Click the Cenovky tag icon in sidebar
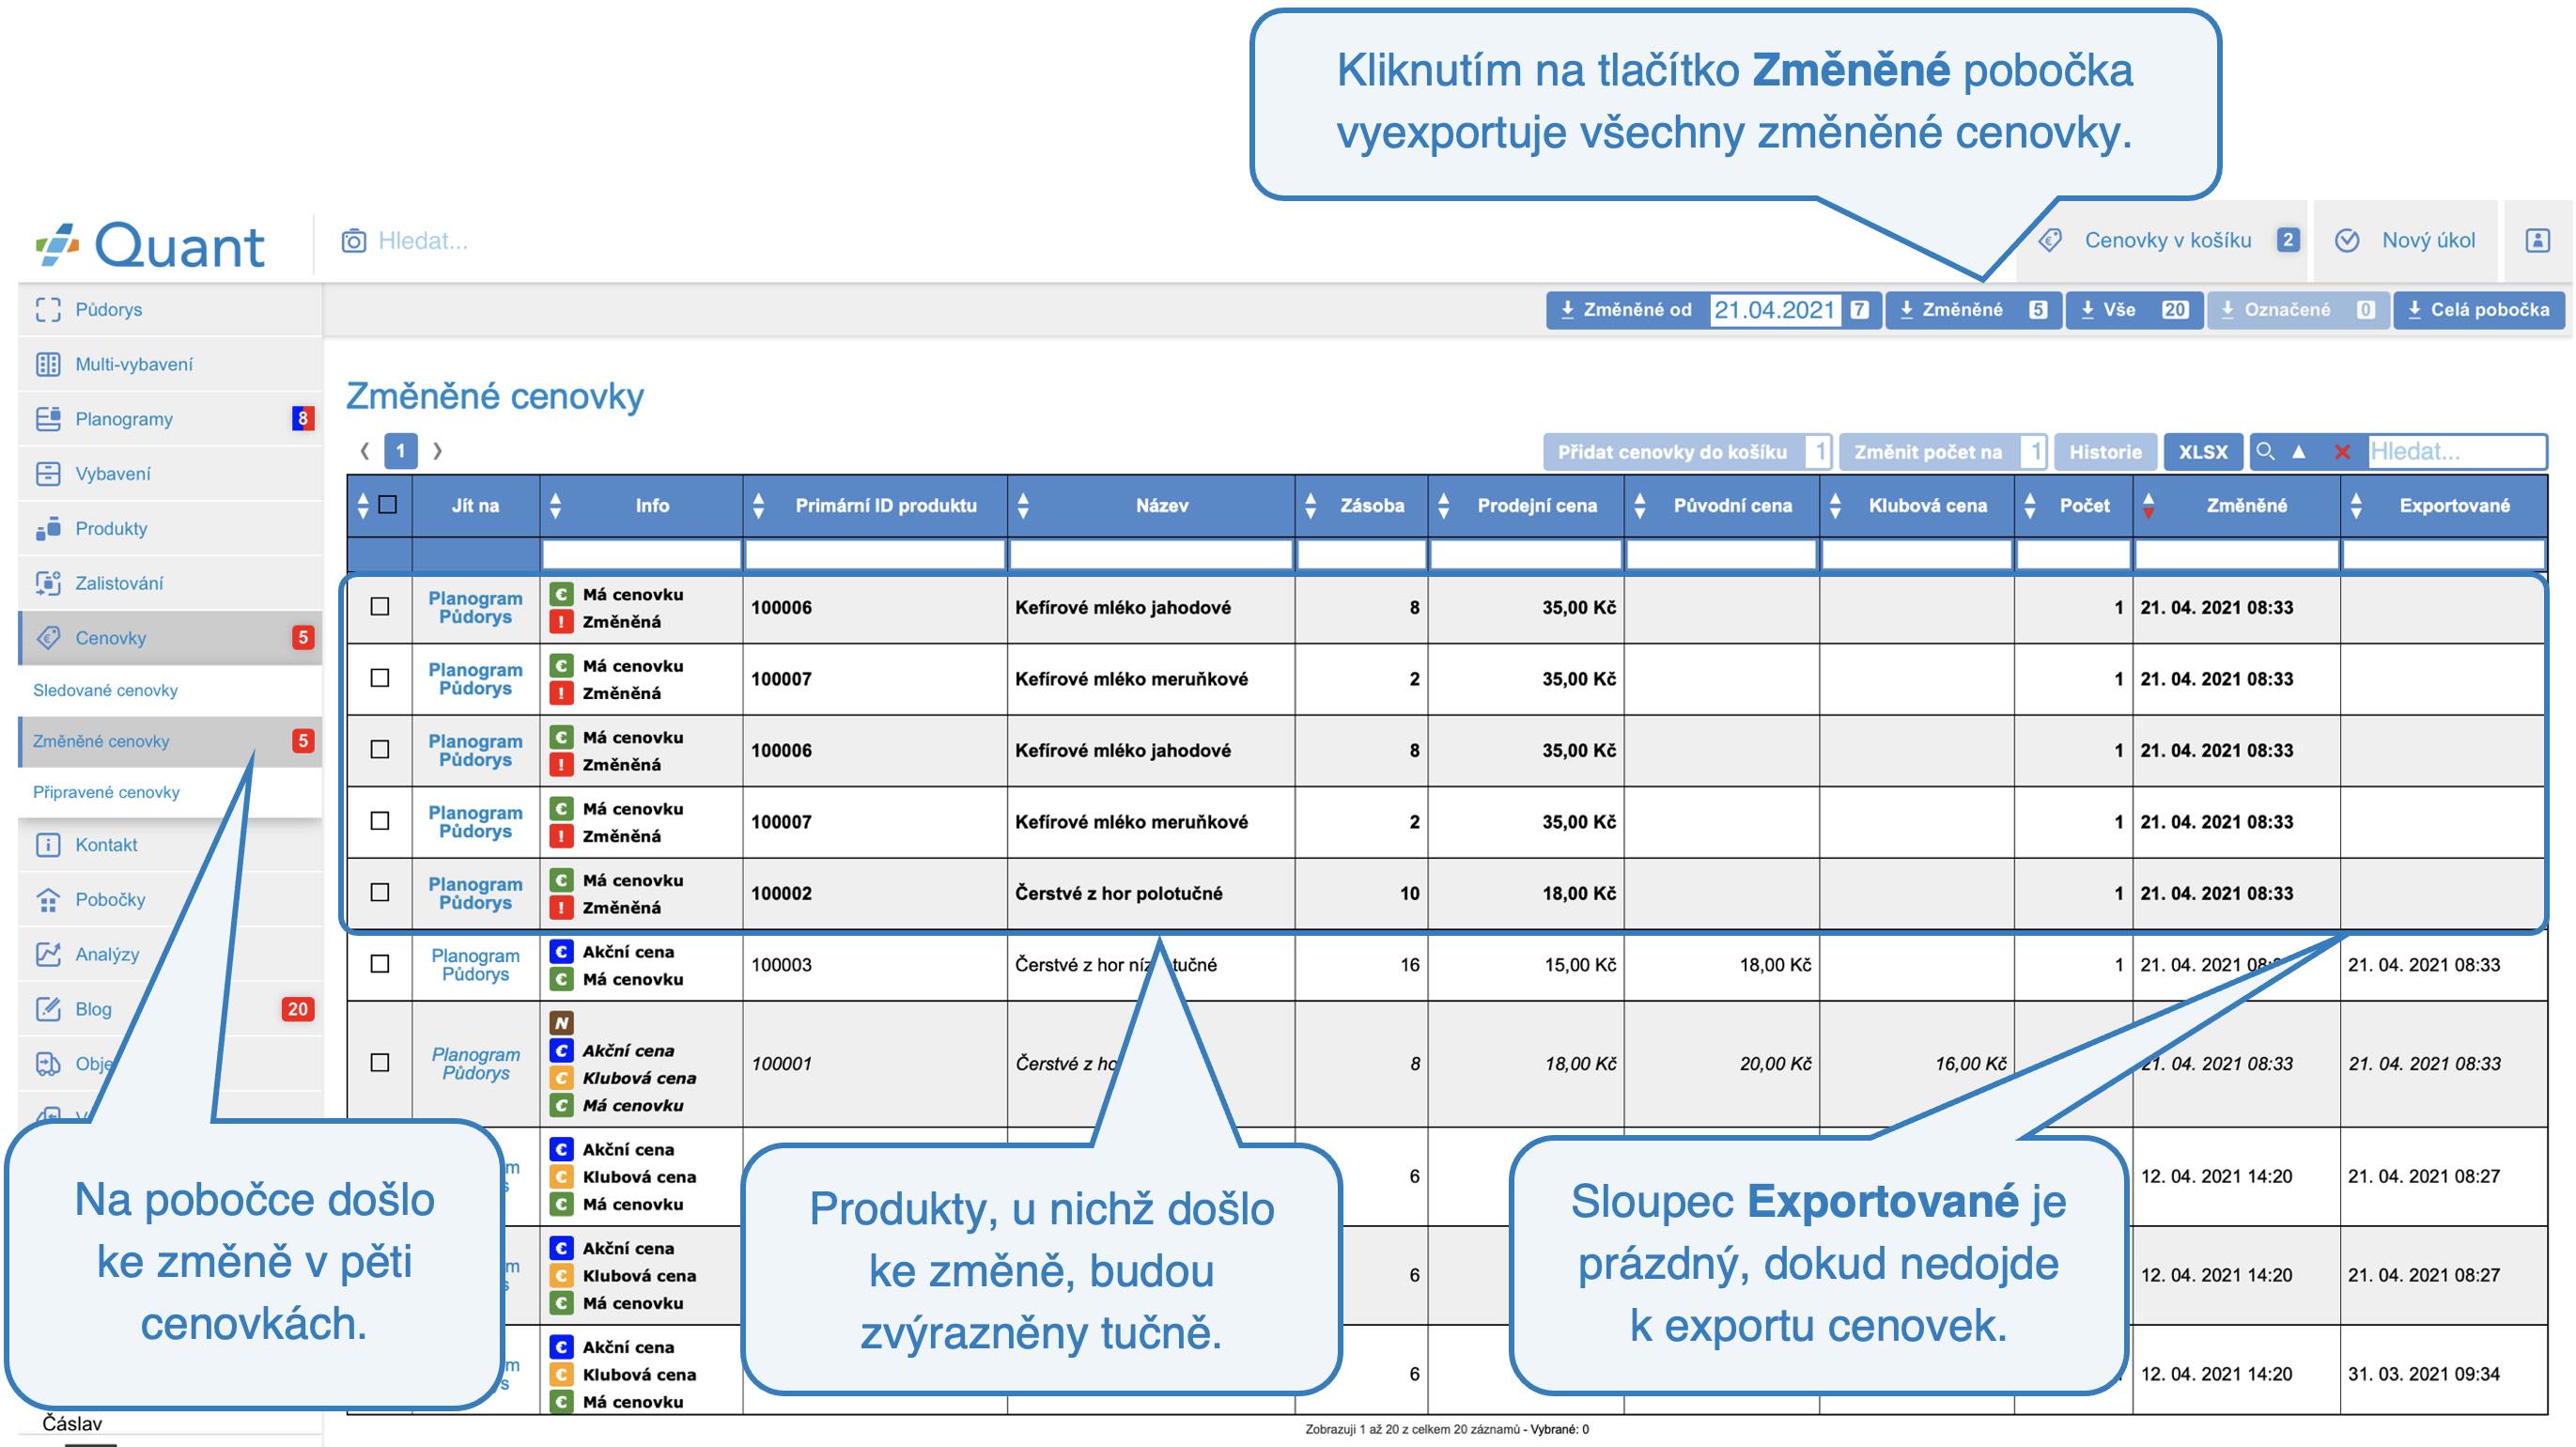 pyautogui.click(x=48, y=638)
